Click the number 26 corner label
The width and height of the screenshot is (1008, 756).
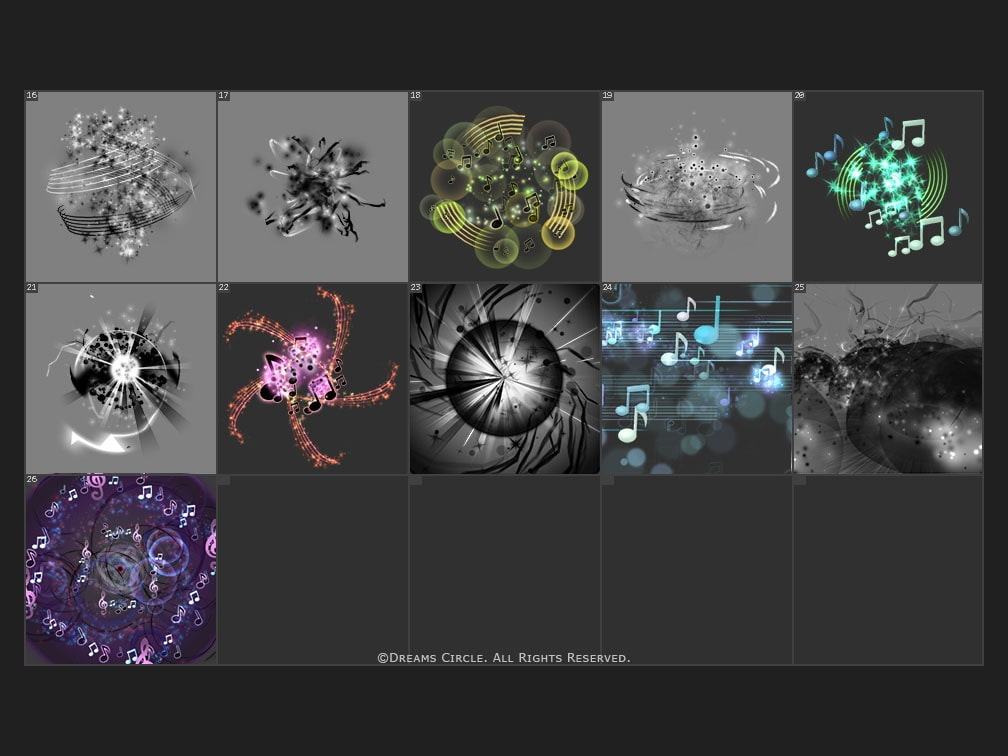32,480
